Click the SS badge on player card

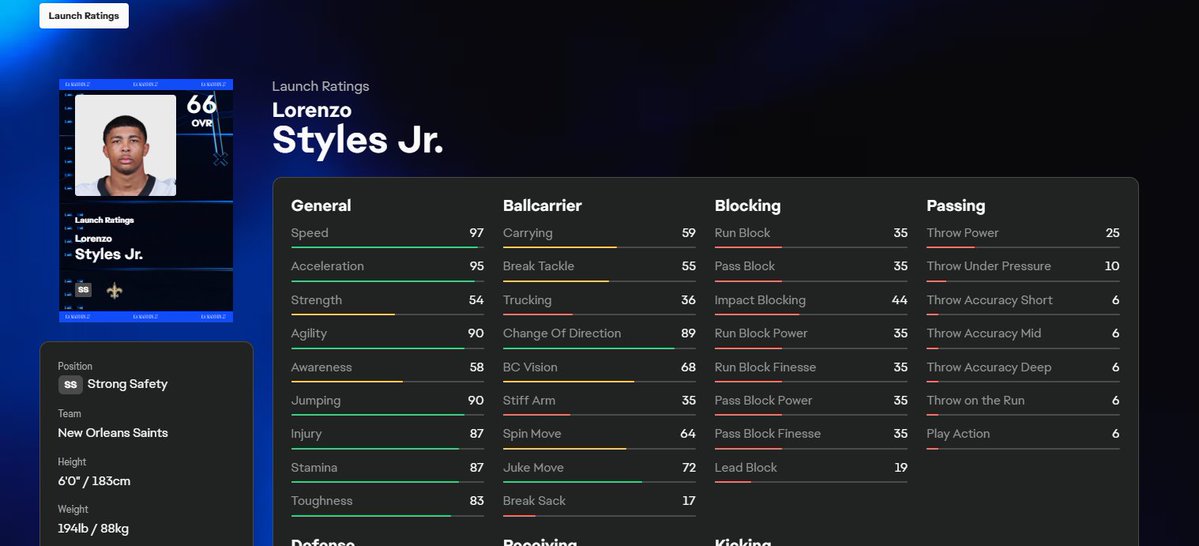(83, 290)
